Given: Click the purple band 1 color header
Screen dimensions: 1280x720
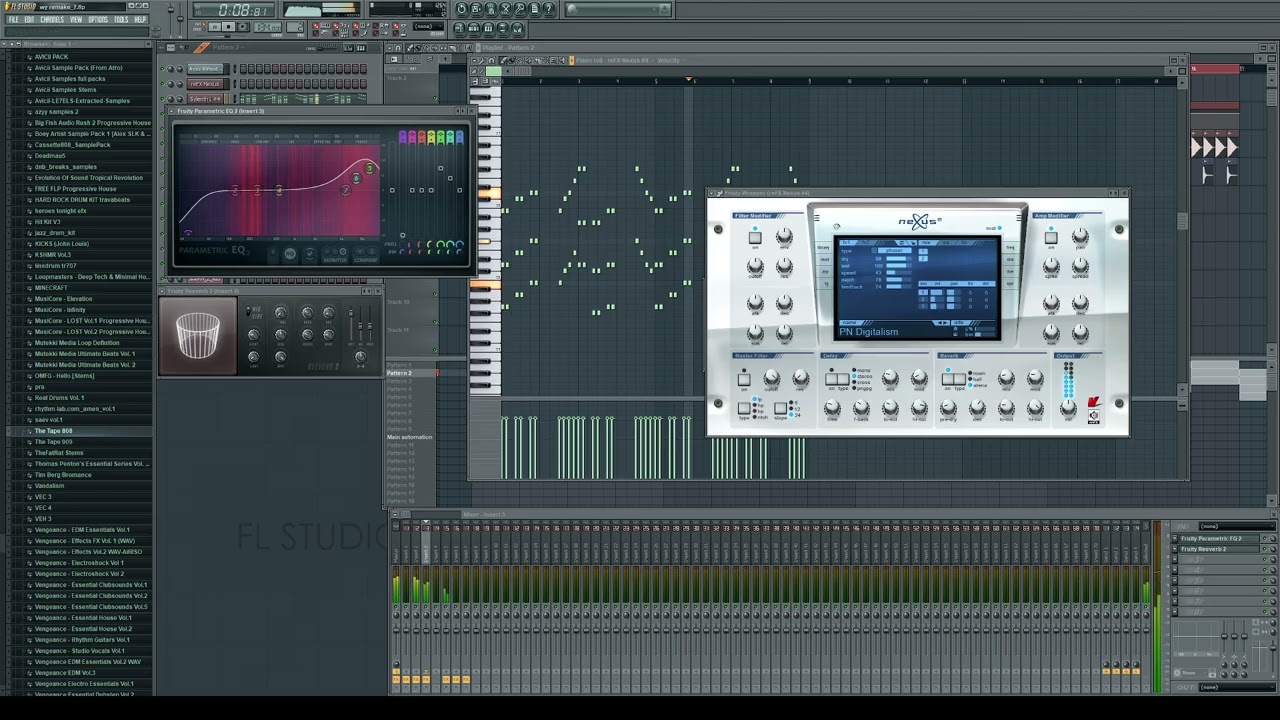Looking at the screenshot, I should [x=403, y=137].
